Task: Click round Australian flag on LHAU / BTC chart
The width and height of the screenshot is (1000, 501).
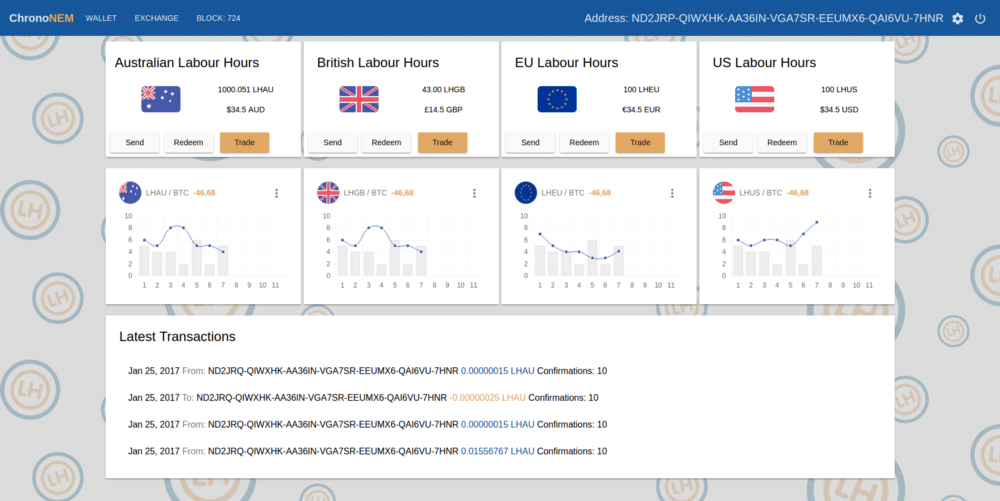Action: [130, 193]
